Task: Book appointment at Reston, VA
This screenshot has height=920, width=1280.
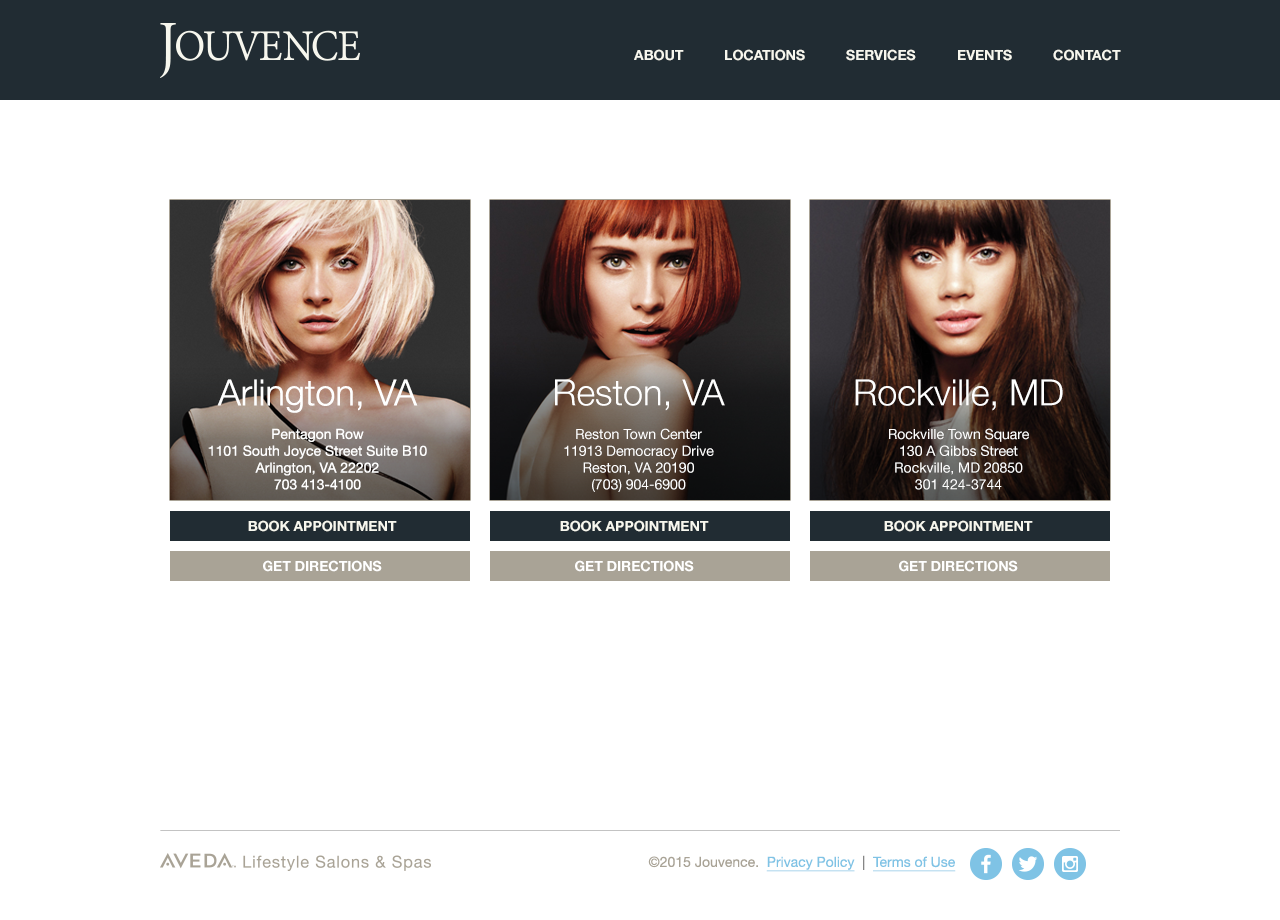Action: tap(640, 526)
